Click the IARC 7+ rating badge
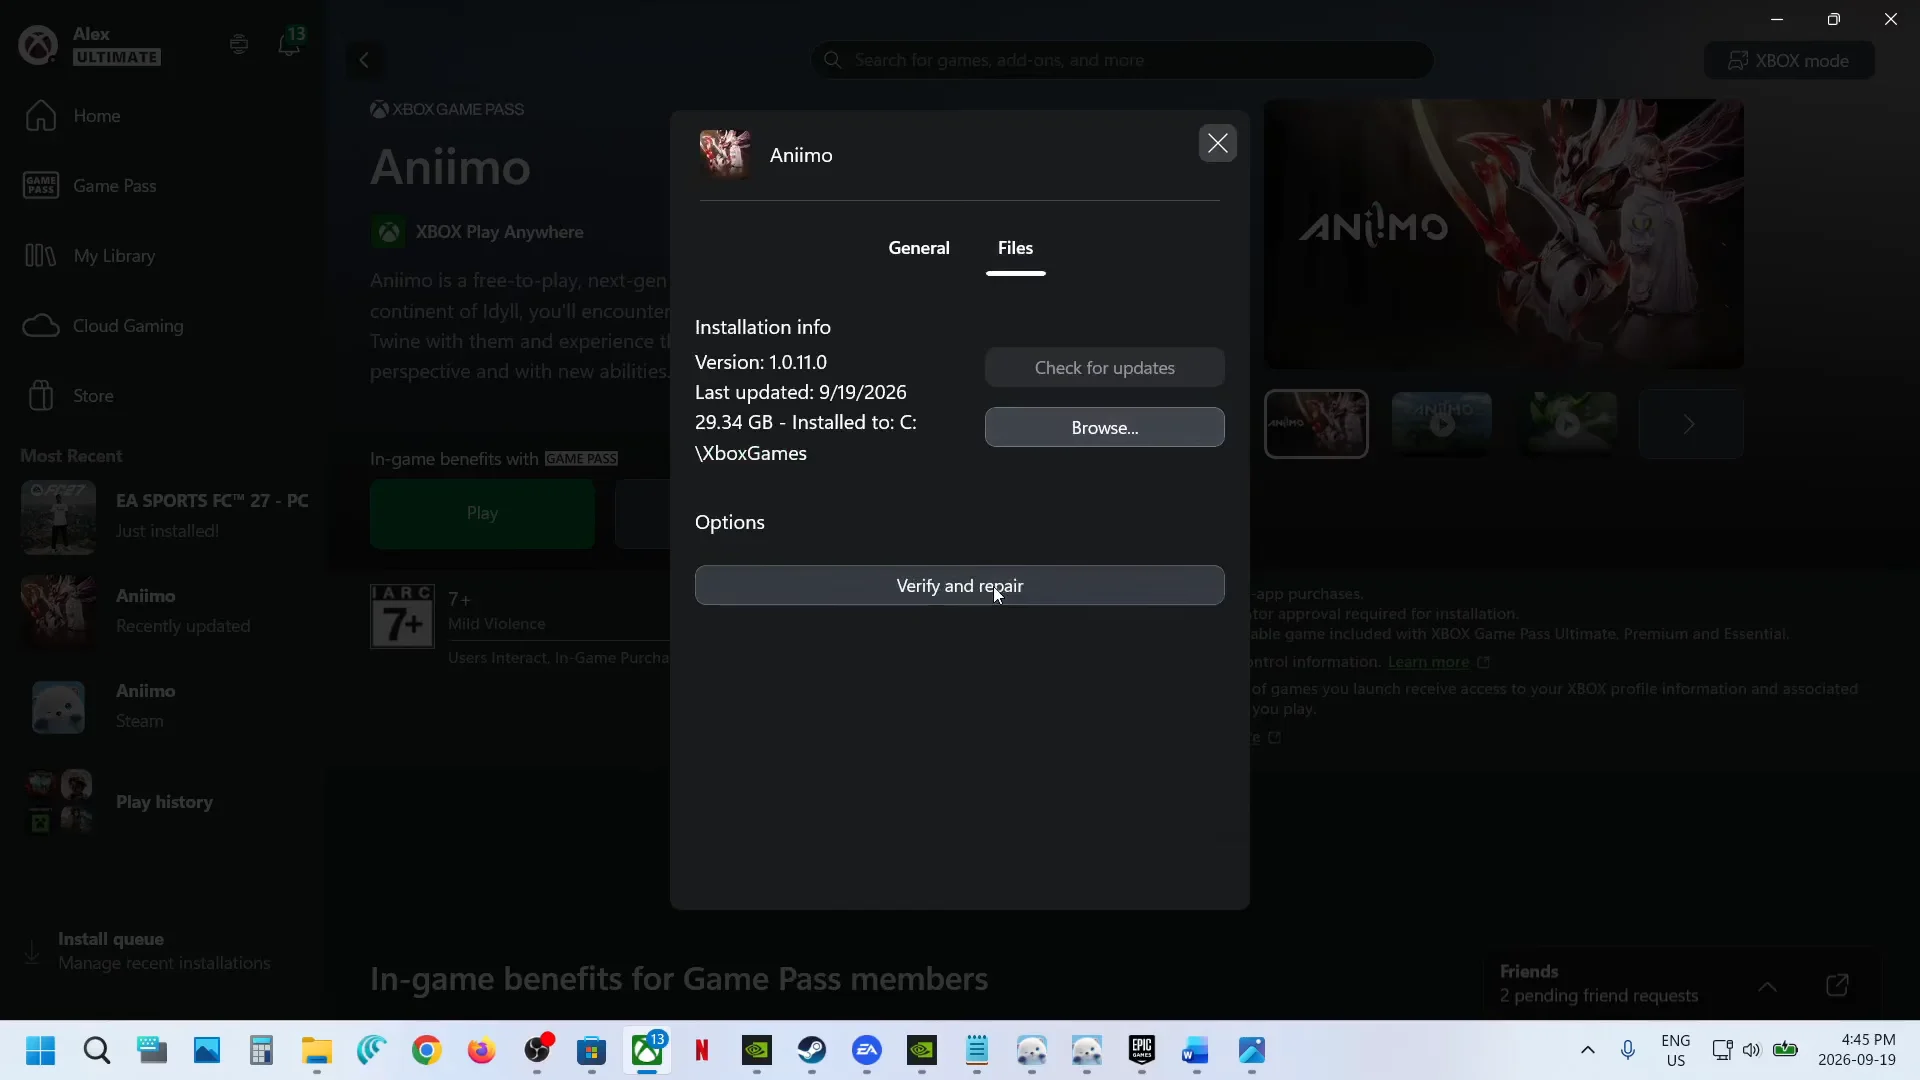This screenshot has width=1920, height=1080. (x=402, y=617)
